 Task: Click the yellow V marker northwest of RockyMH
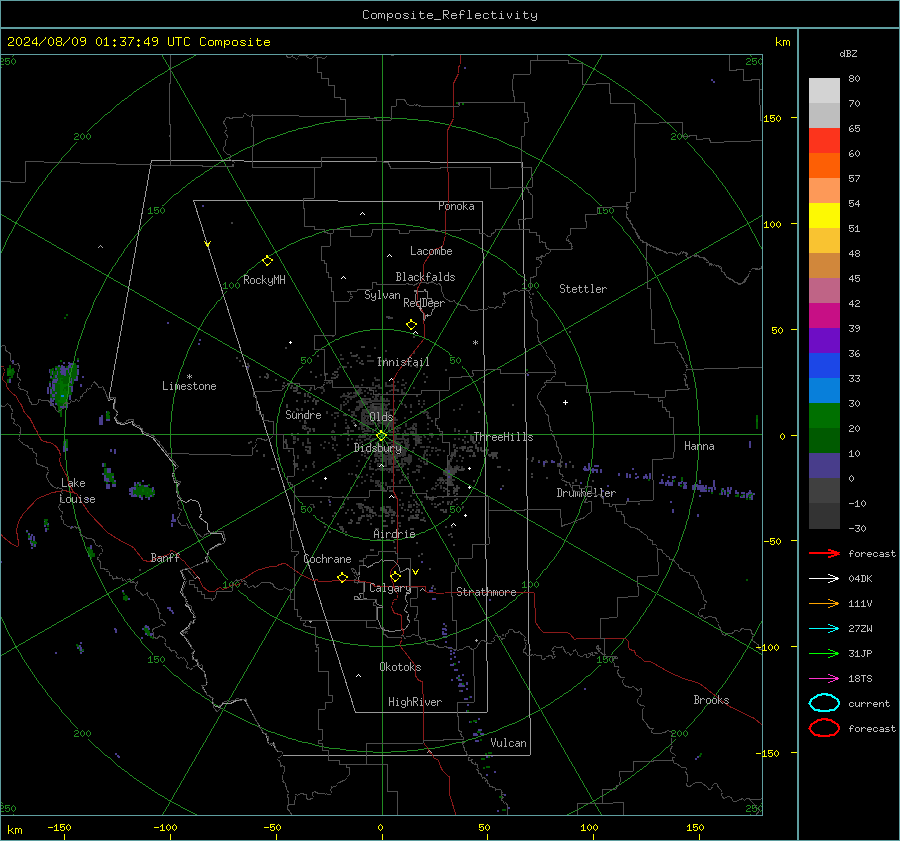coord(208,244)
